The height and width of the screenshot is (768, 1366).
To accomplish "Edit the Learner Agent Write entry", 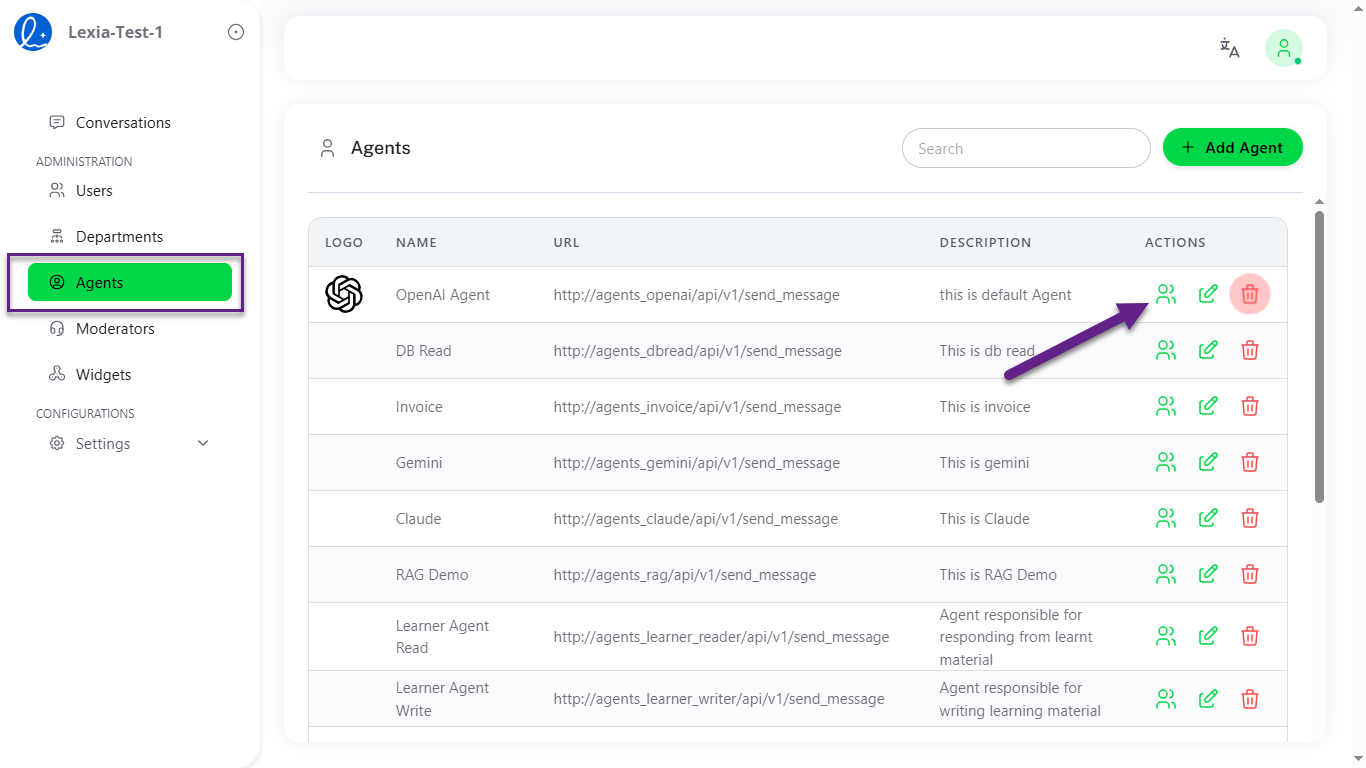I will (1207, 699).
